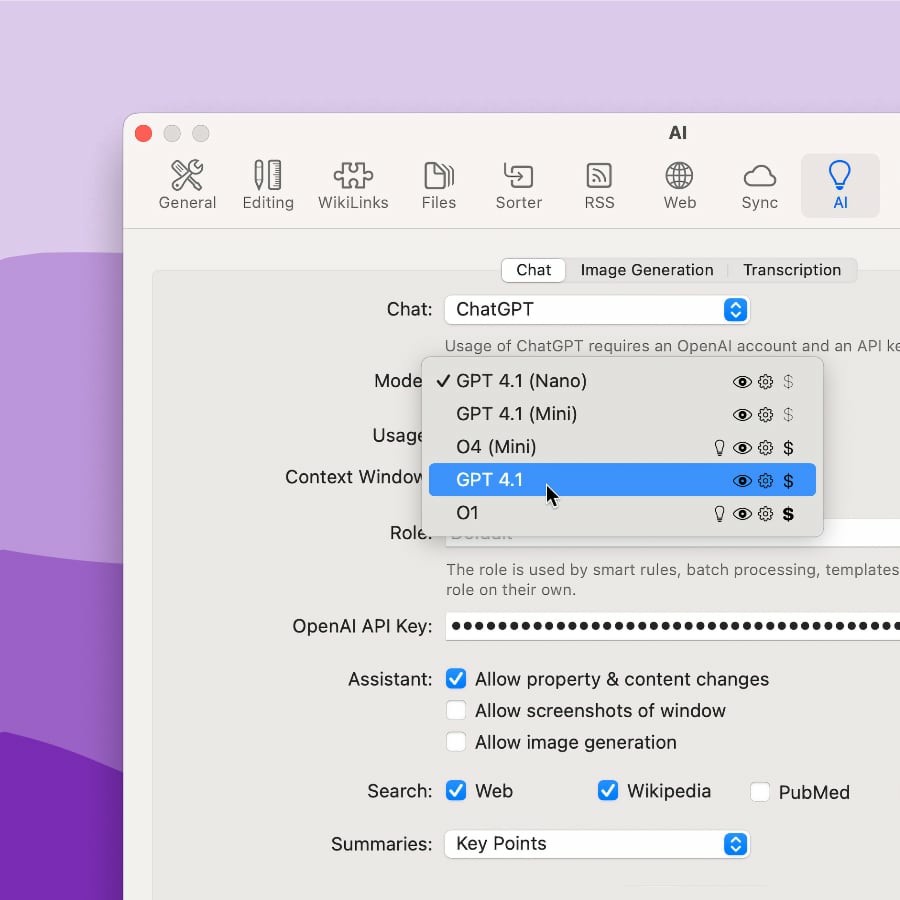Viewport: 900px width, 900px height.
Task: Uncheck the Web search checkbox
Action: pyautogui.click(x=456, y=791)
